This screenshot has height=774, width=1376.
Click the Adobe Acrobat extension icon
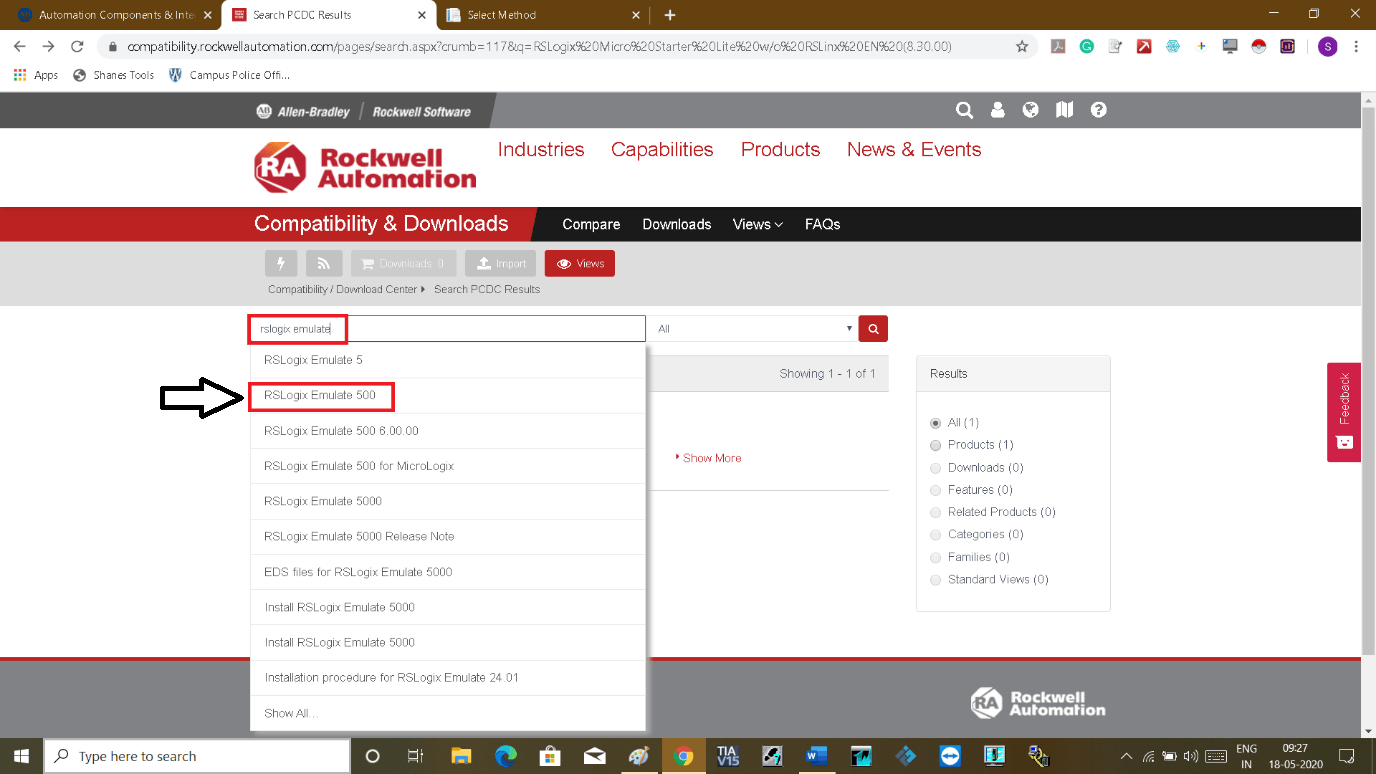[1058, 46]
